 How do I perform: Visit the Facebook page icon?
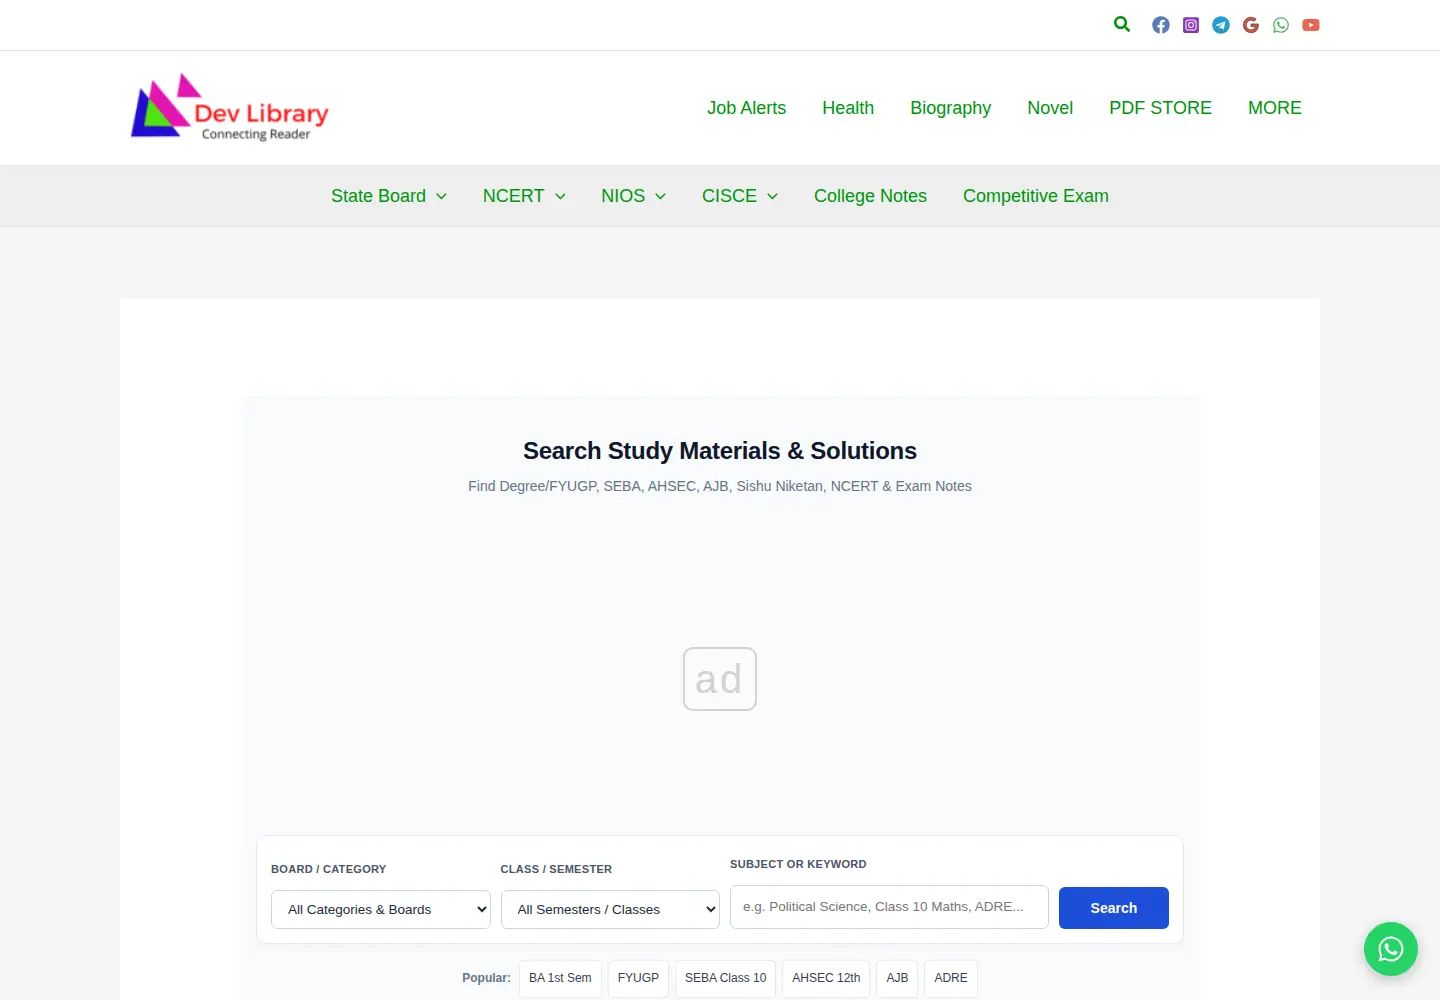pos(1161,25)
